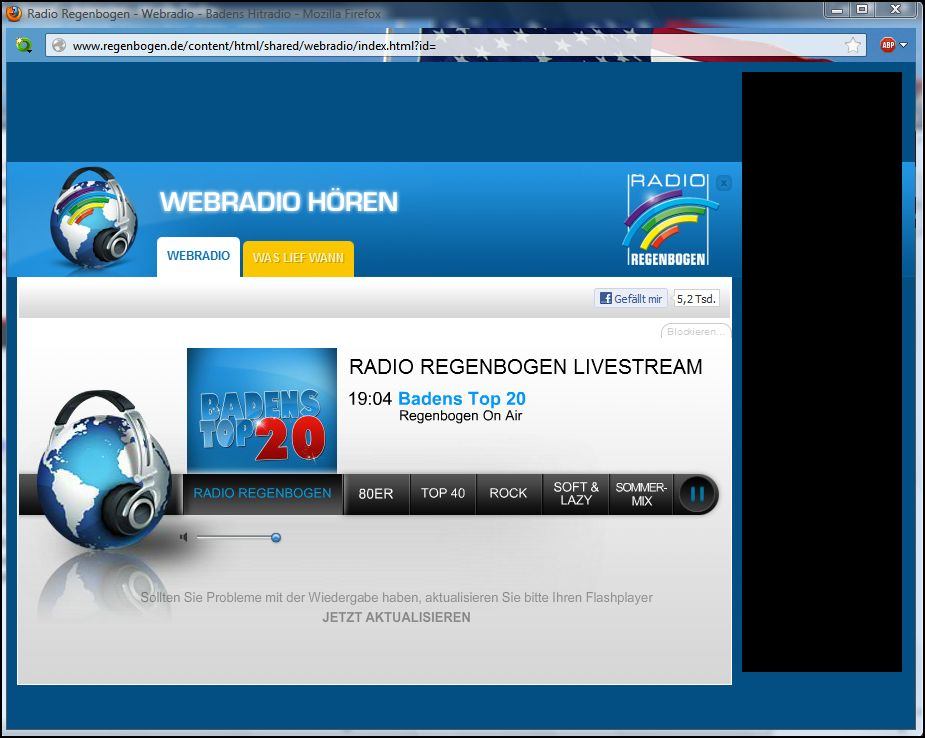
Task: Click the large globe headphones player graphic
Action: pyautogui.click(x=104, y=470)
